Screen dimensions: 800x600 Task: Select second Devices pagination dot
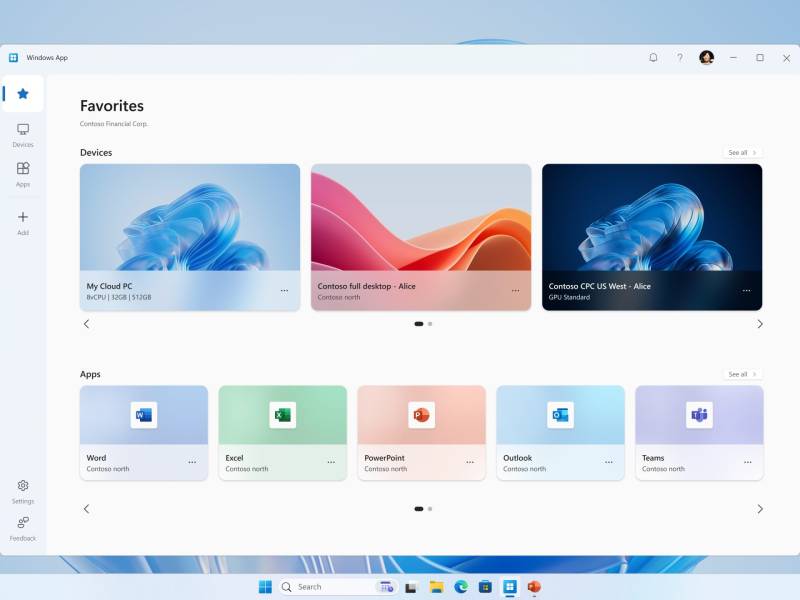click(430, 324)
